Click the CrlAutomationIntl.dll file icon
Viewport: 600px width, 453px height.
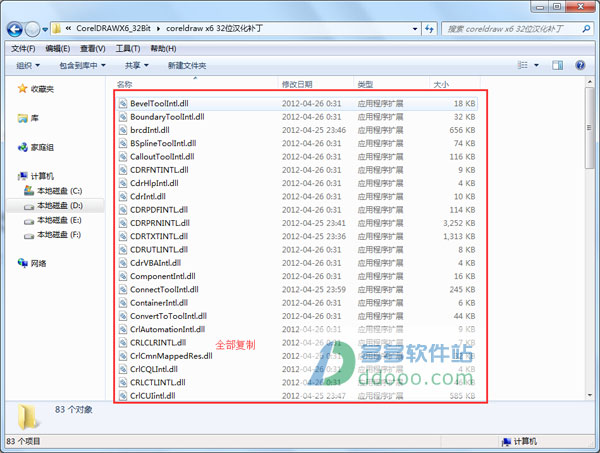pos(123,329)
